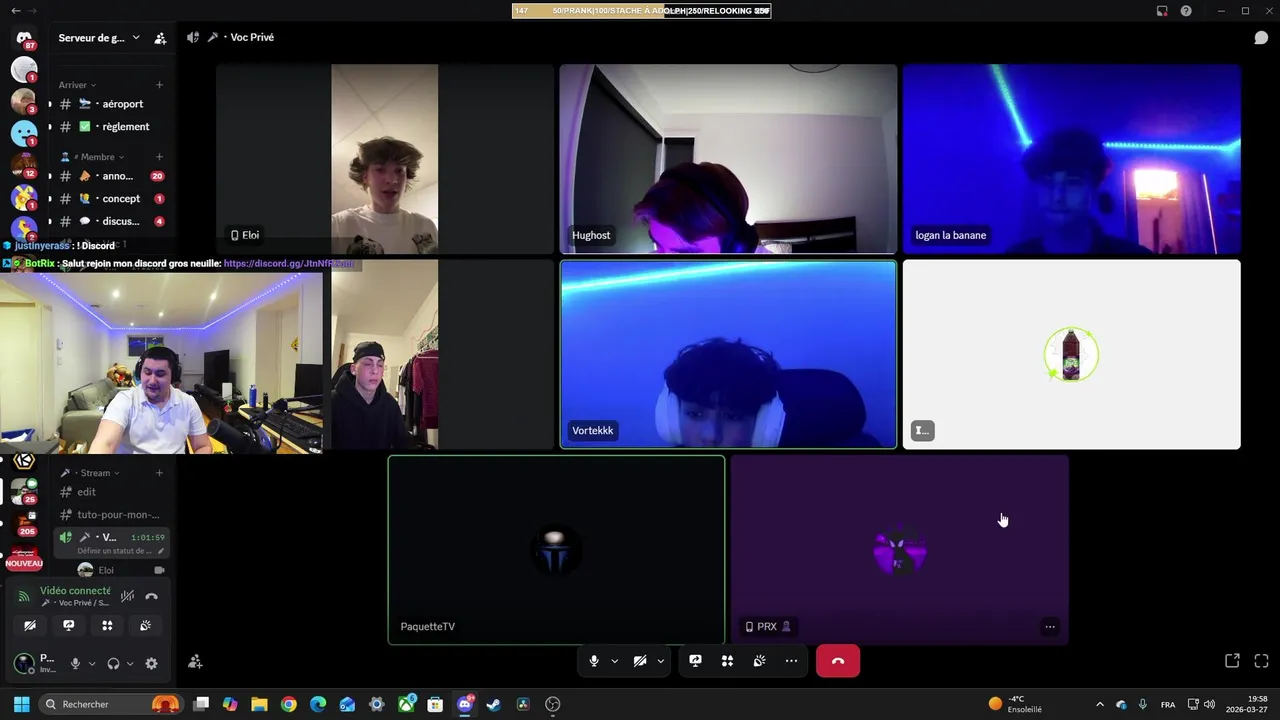Open microphone options arrow in call bar
The image size is (1280, 720).
[x=614, y=661]
